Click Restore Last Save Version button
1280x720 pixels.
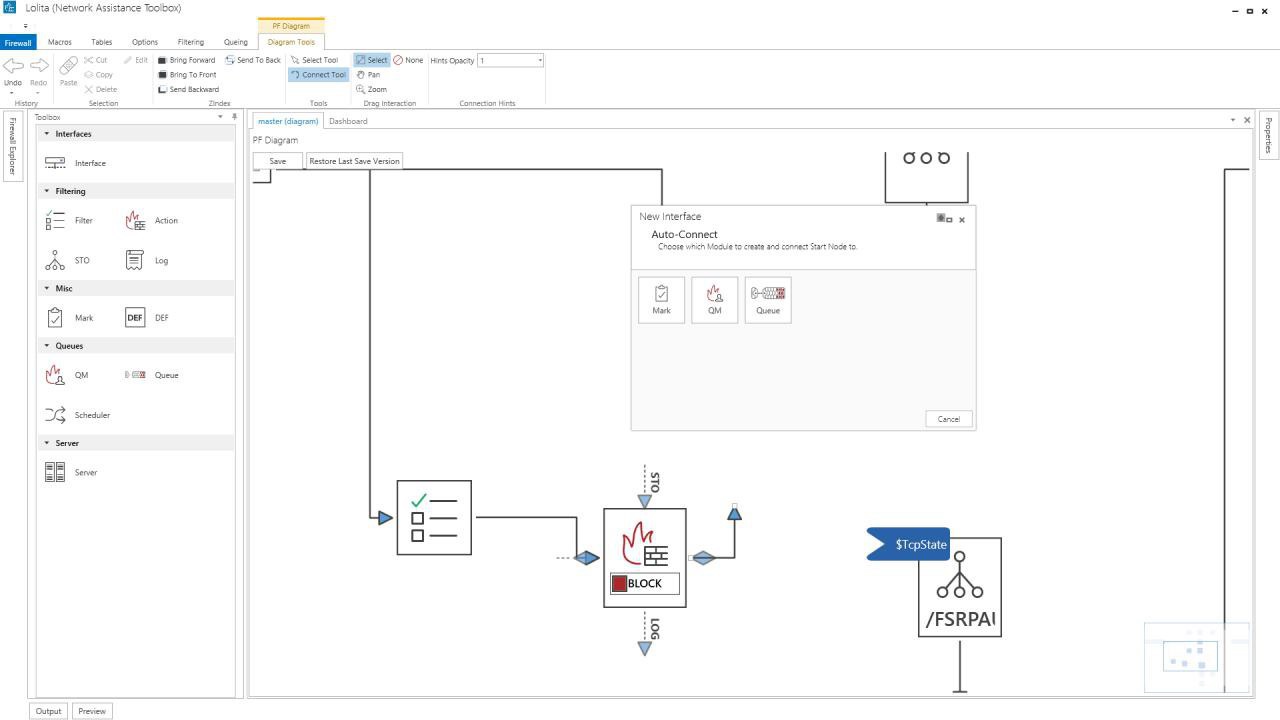(x=354, y=161)
